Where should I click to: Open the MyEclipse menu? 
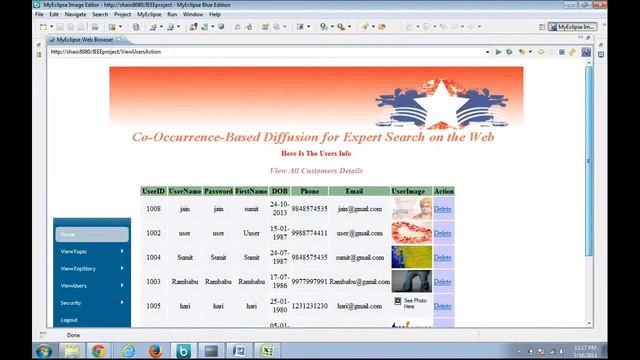(x=149, y=14)
